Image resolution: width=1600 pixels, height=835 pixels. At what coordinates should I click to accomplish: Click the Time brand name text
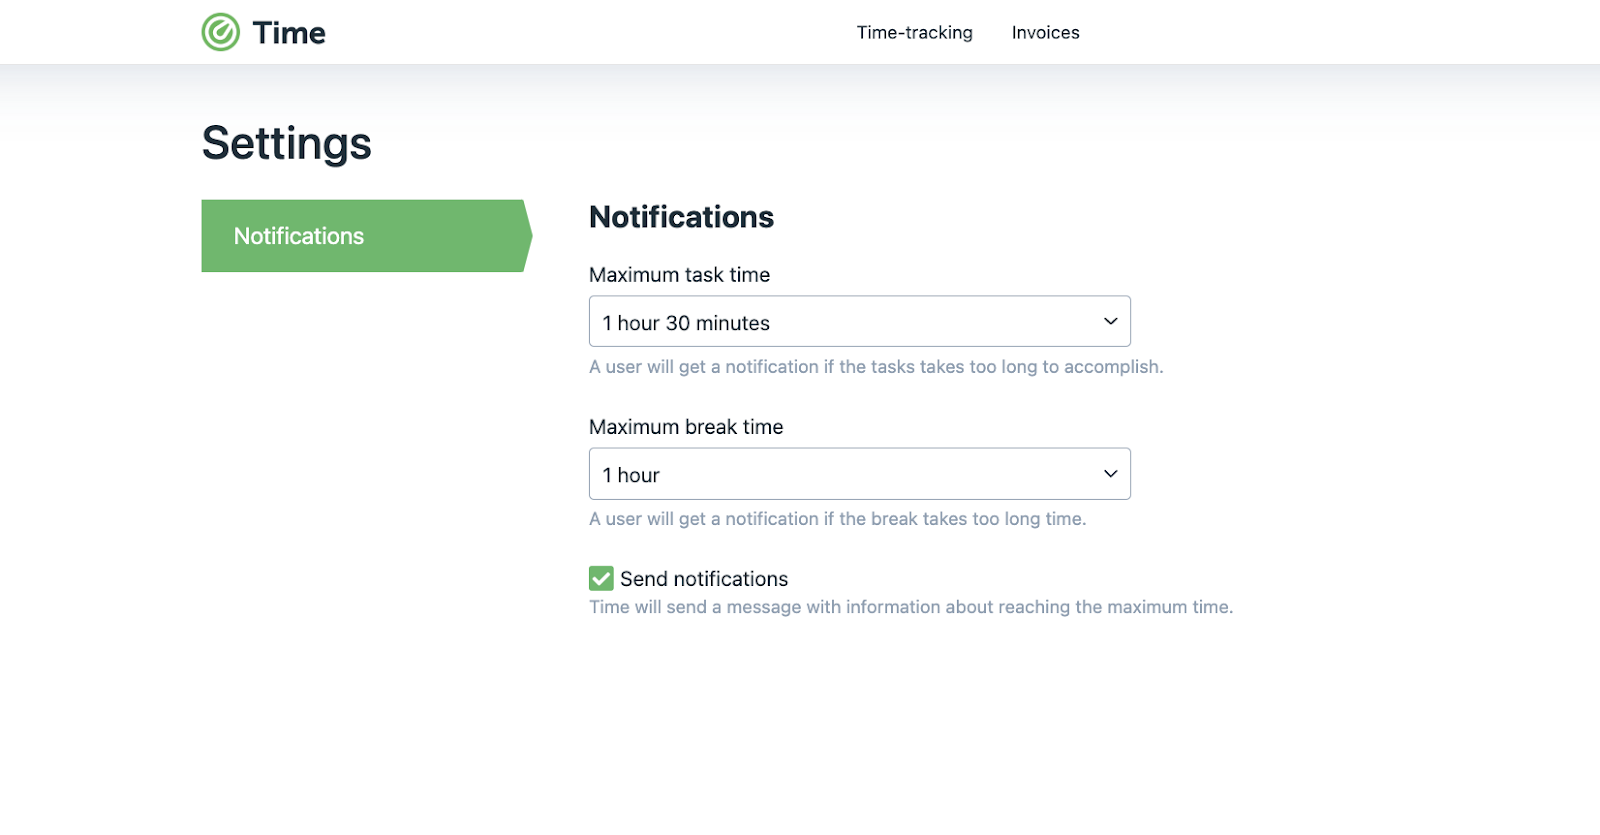point(289,33)
